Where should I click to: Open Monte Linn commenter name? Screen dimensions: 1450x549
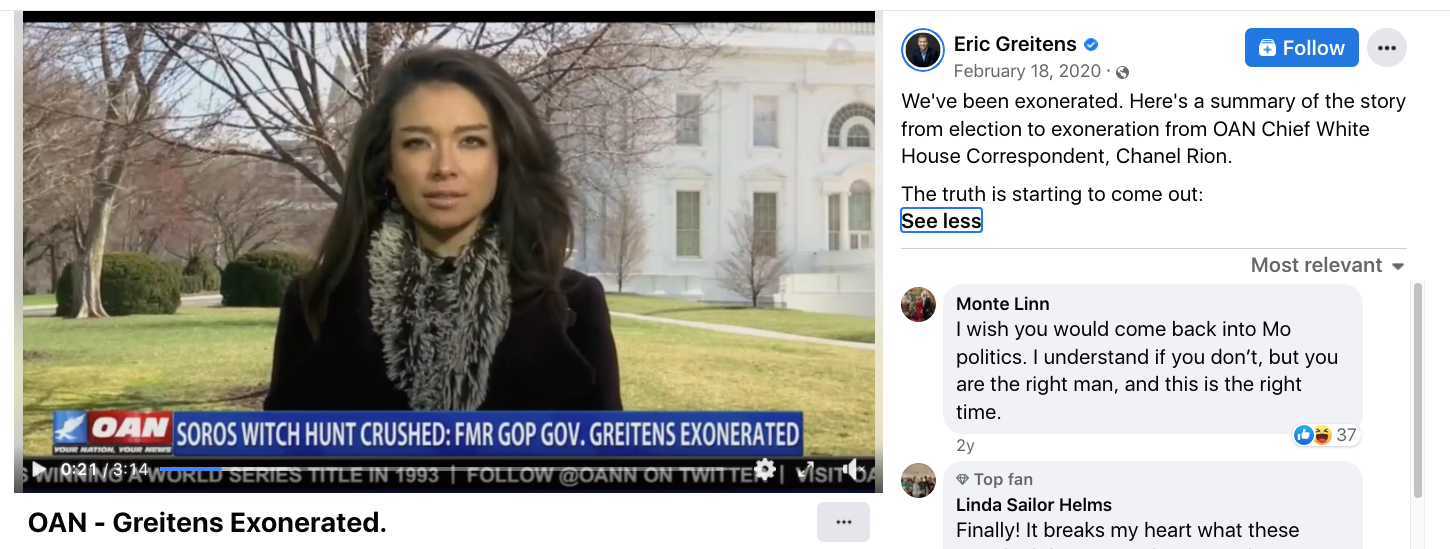(1003, 304)
